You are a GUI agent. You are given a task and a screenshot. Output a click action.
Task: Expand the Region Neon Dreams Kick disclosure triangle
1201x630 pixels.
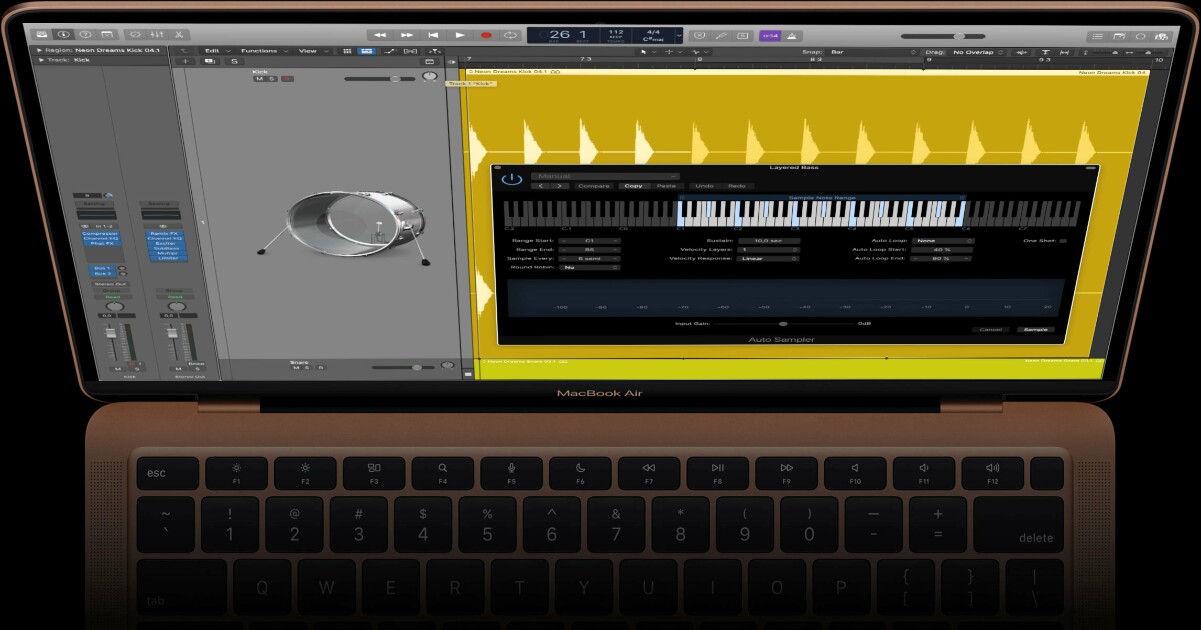40,50
